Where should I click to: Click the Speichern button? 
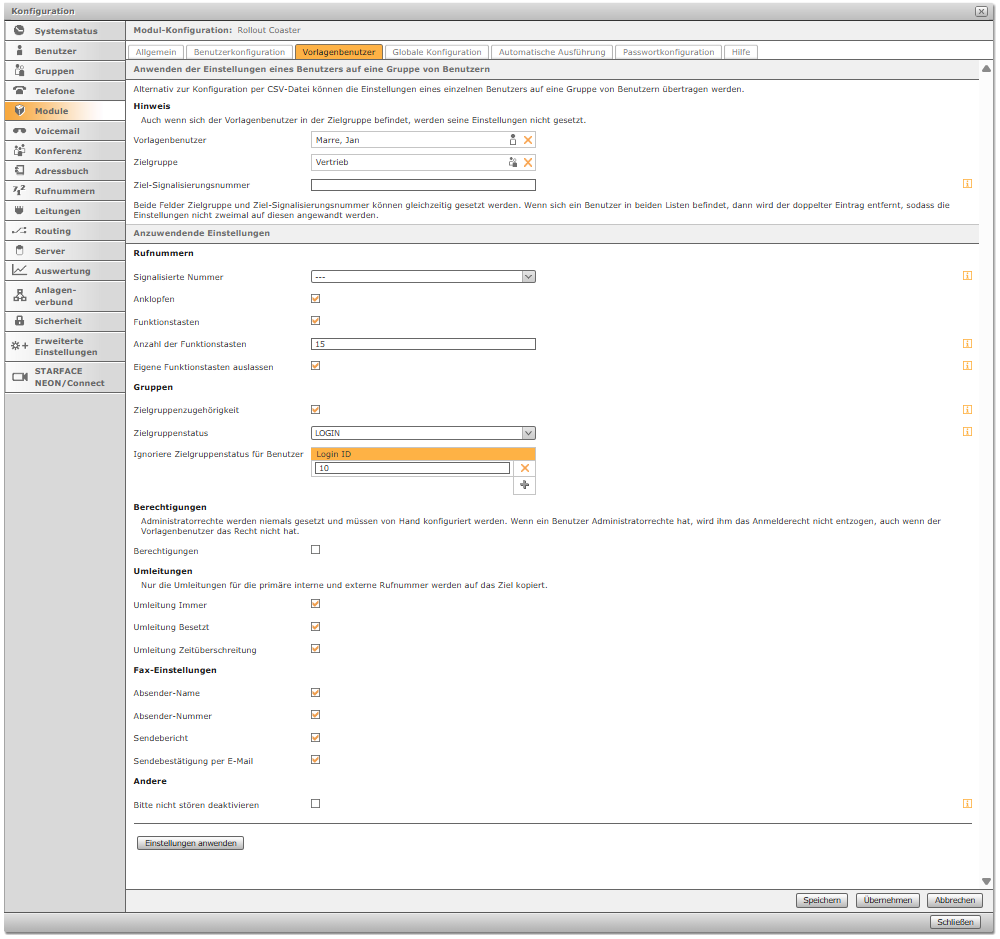tap(821, 900)
